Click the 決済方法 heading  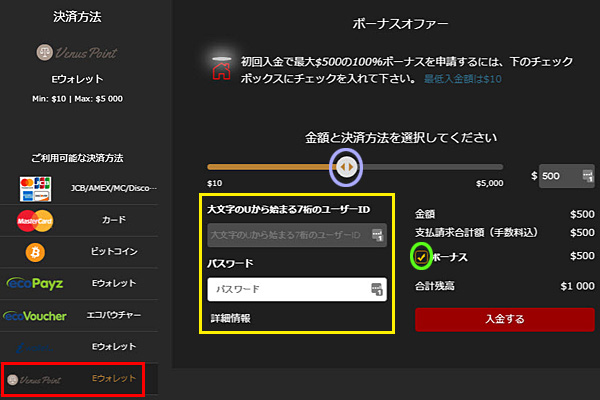tap(77, 16)
